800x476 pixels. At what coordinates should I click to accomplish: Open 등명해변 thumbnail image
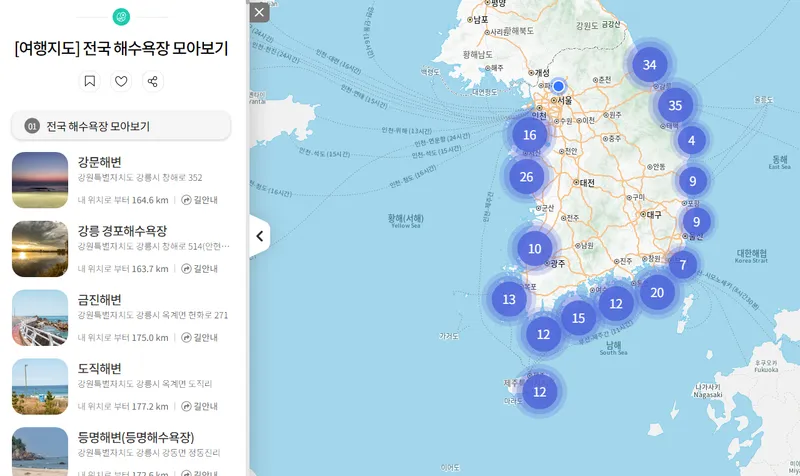pyautogui.click(x=40, y=452)
